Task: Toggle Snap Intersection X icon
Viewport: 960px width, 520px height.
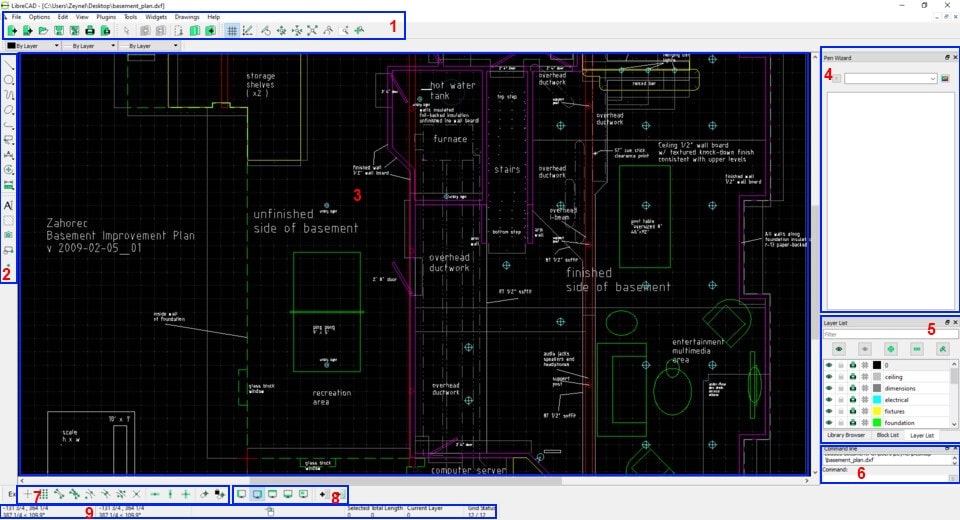Action: [x=137, y=494]
